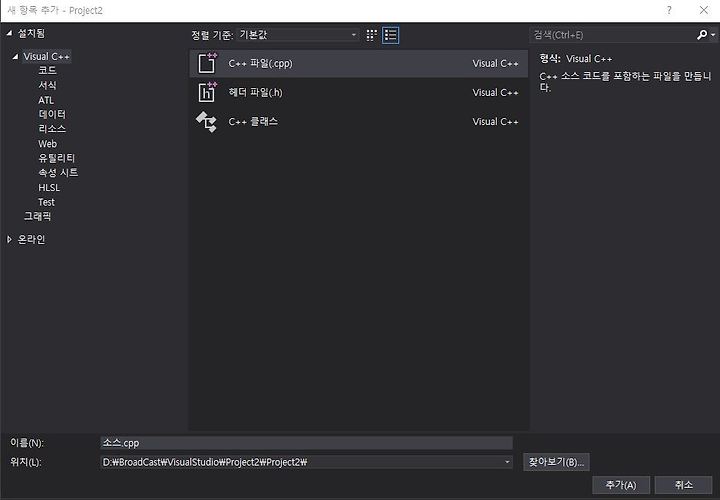Select the 온라인 tree label
The height and width of the screenshot is (500, 720).
(31, 239)
